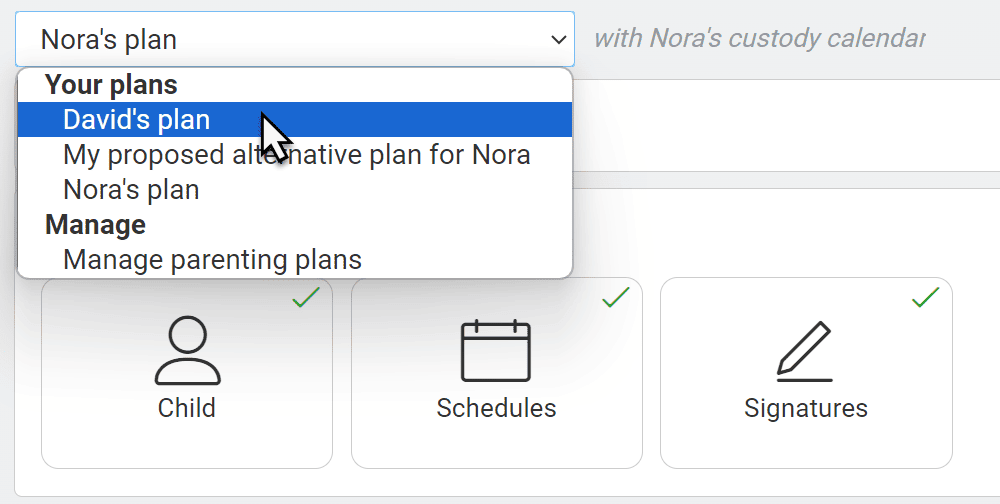The height and width of the screenshot is (504, 1000).
Task: Click the calendar icon above Schedules
Action: tap(496, 351)
